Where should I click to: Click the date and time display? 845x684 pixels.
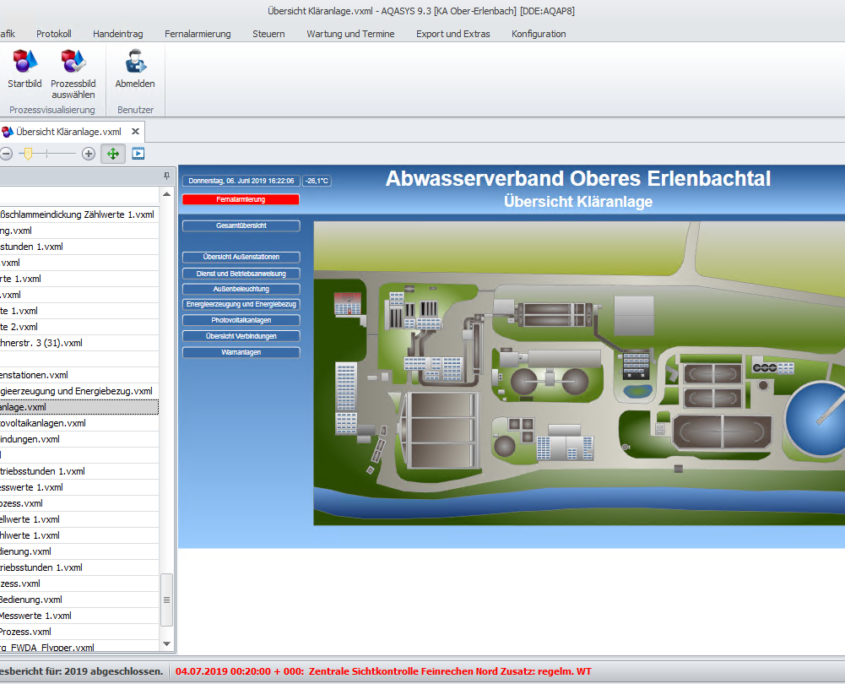pyautogui.click(x=241, y=181)
